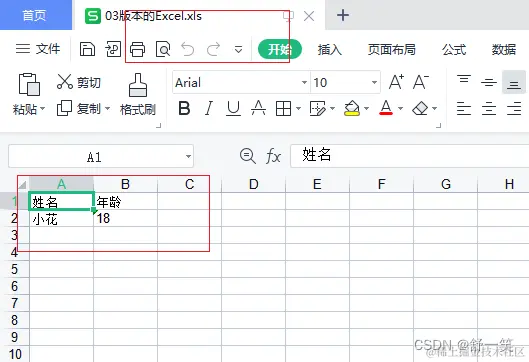Go to the 首页 home tab
529x362 pixels.
coord(35,15)
